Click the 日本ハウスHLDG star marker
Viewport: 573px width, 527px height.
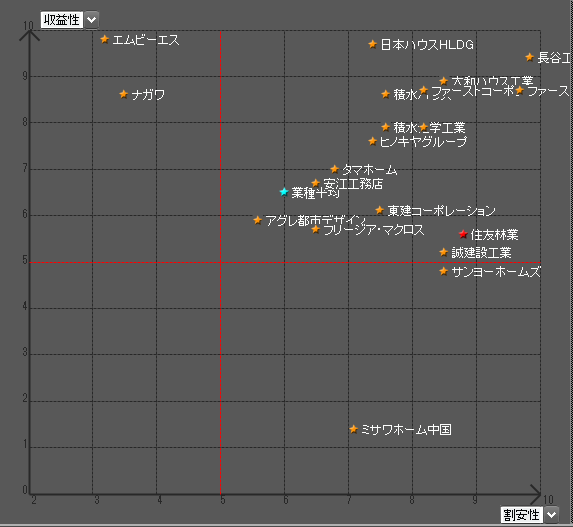tap(372, 44)
